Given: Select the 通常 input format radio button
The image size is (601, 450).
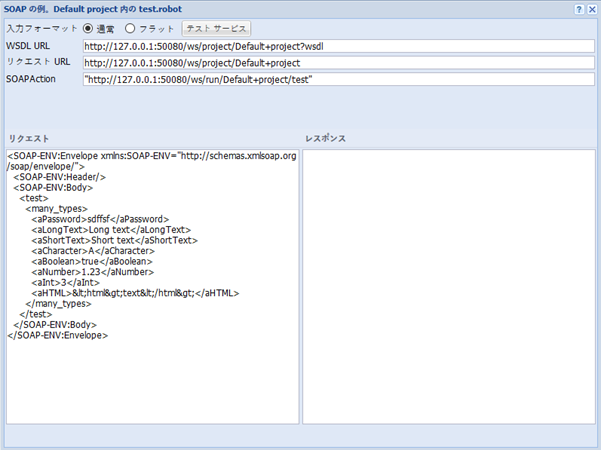Looking at the screenshot, I should pyautogui.click(x=88, y=28).
